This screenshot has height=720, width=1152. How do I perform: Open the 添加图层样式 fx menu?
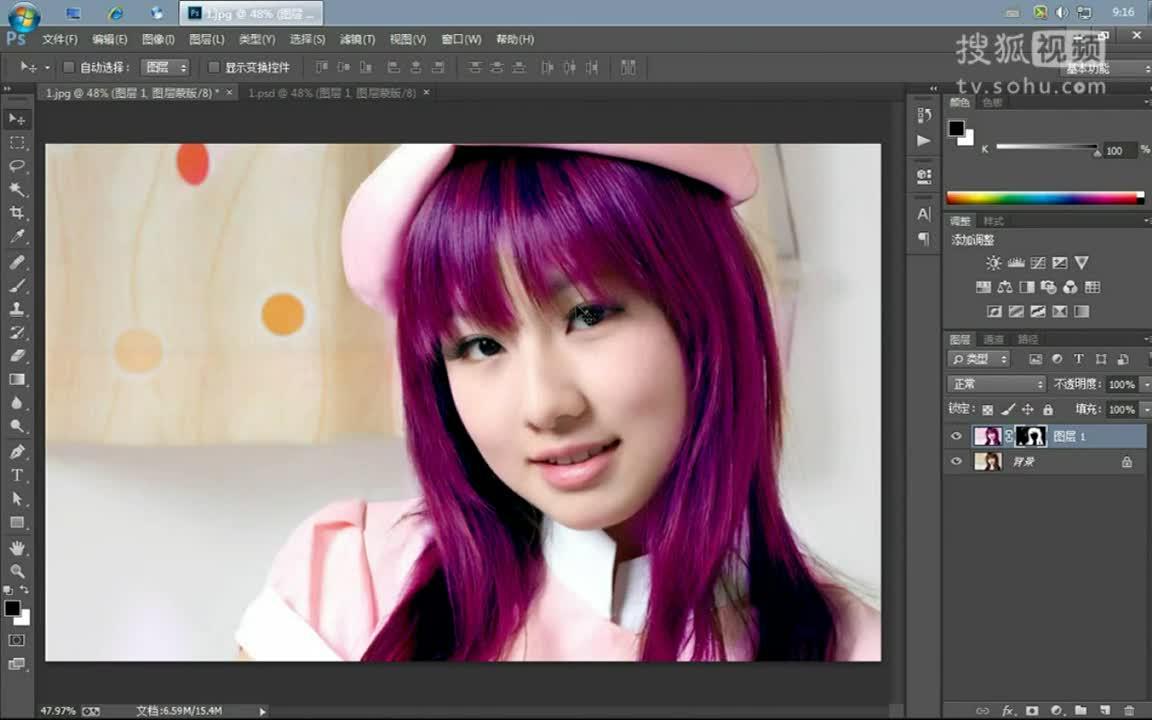tap(1008, 709)
